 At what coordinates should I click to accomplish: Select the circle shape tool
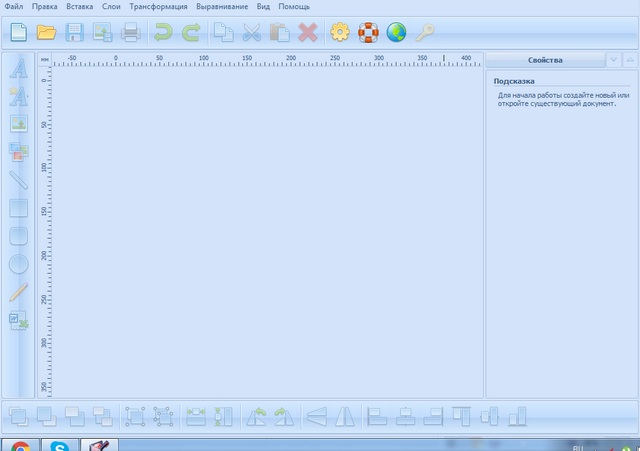click(18, 265)
